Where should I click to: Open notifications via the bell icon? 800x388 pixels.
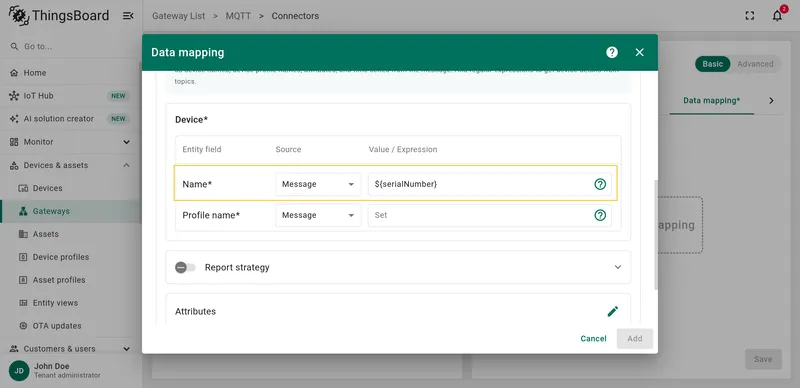(x=777, y=16)
